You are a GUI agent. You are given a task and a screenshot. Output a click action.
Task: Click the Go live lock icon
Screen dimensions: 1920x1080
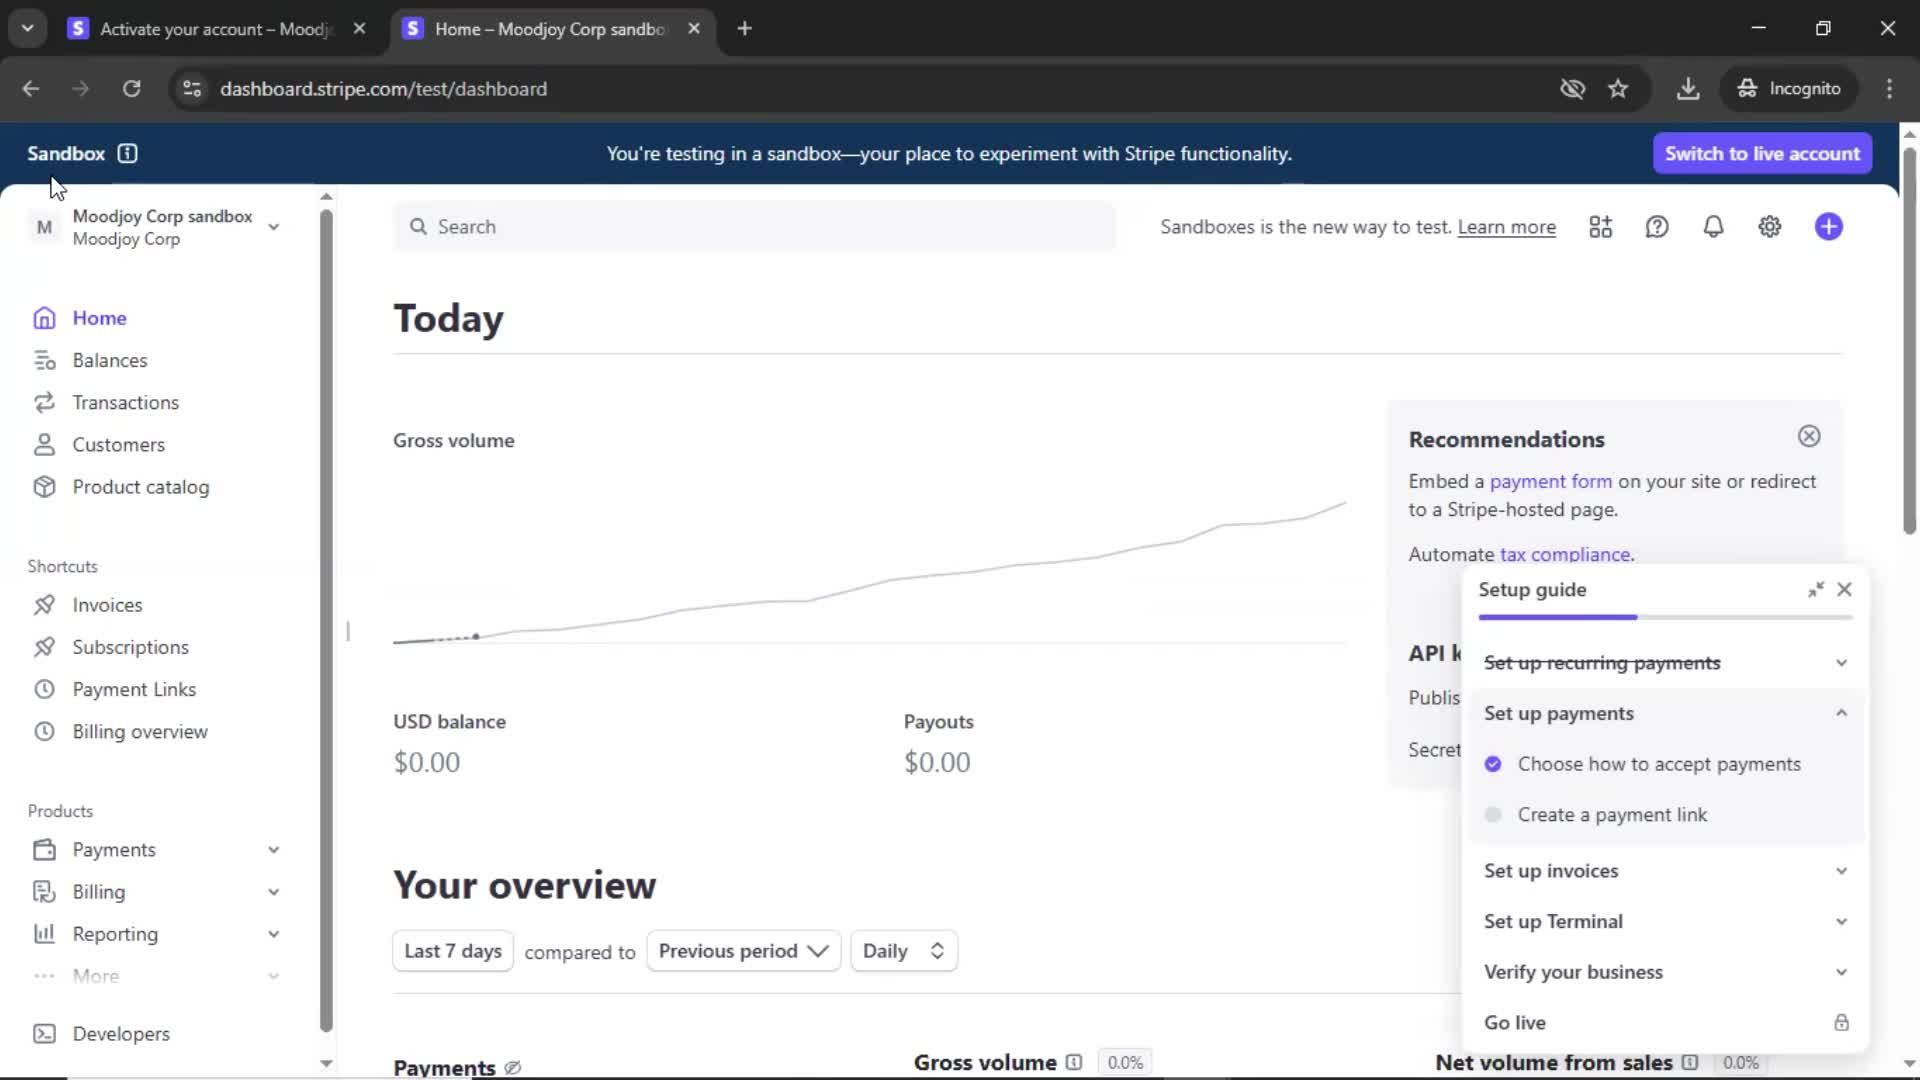(1841, 1022)
